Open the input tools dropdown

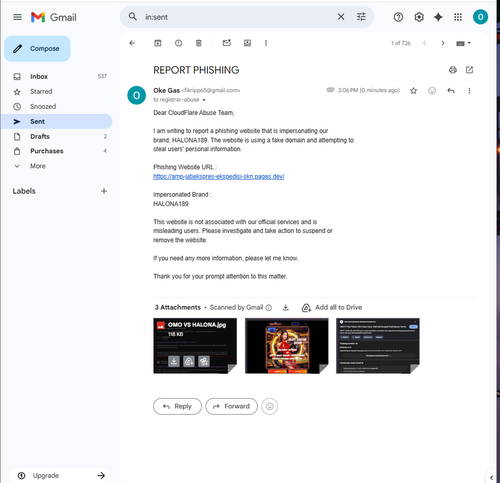click(x=463, y=43)
